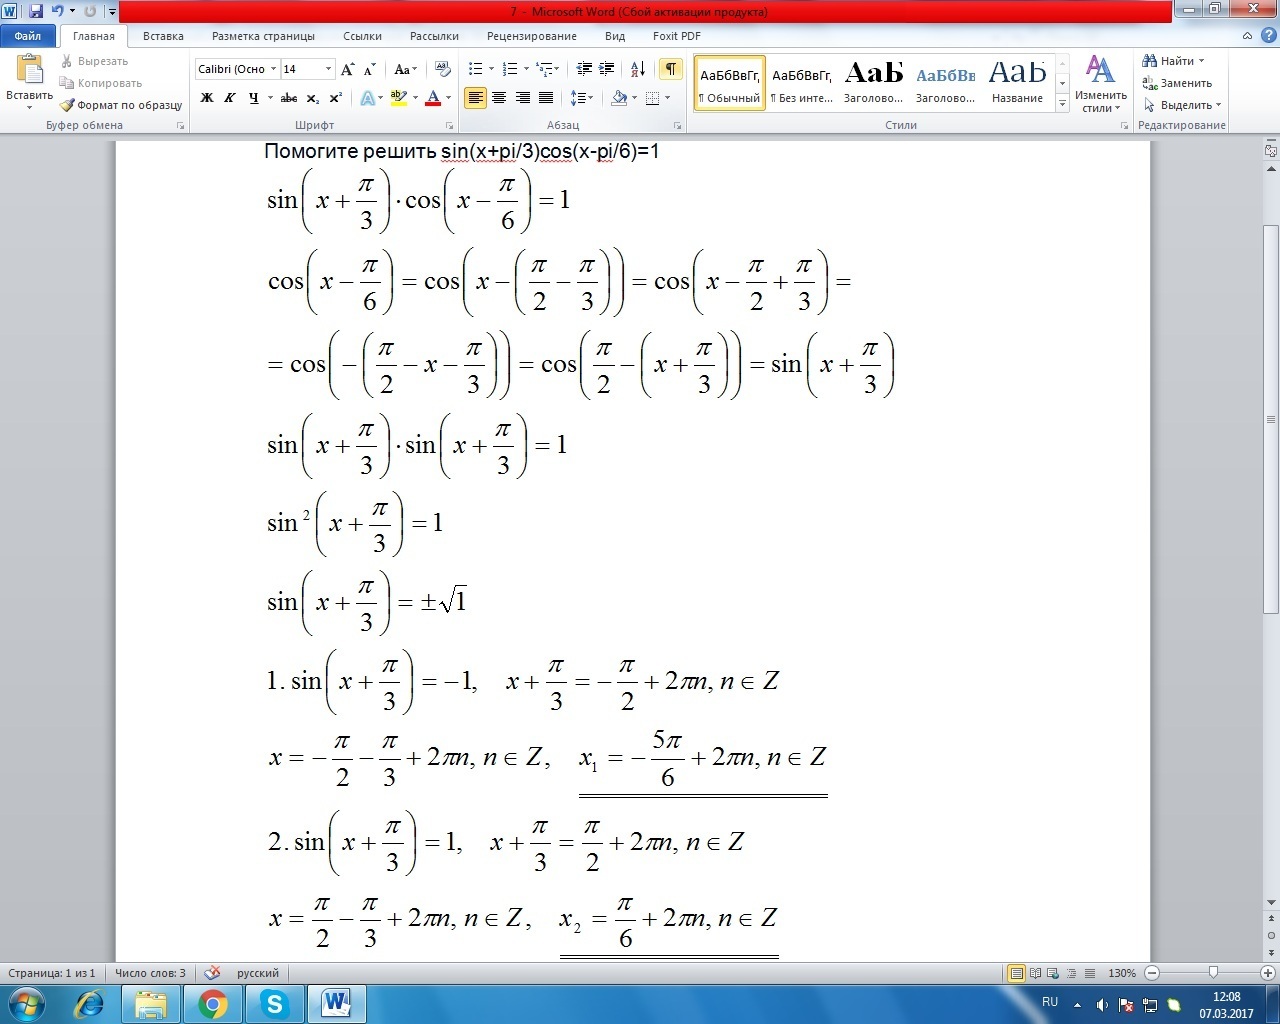Open the Change Case (Aa) dropdown
Screen dimensions: 1280x1024
pyautogui.click(x=405, y=70)
